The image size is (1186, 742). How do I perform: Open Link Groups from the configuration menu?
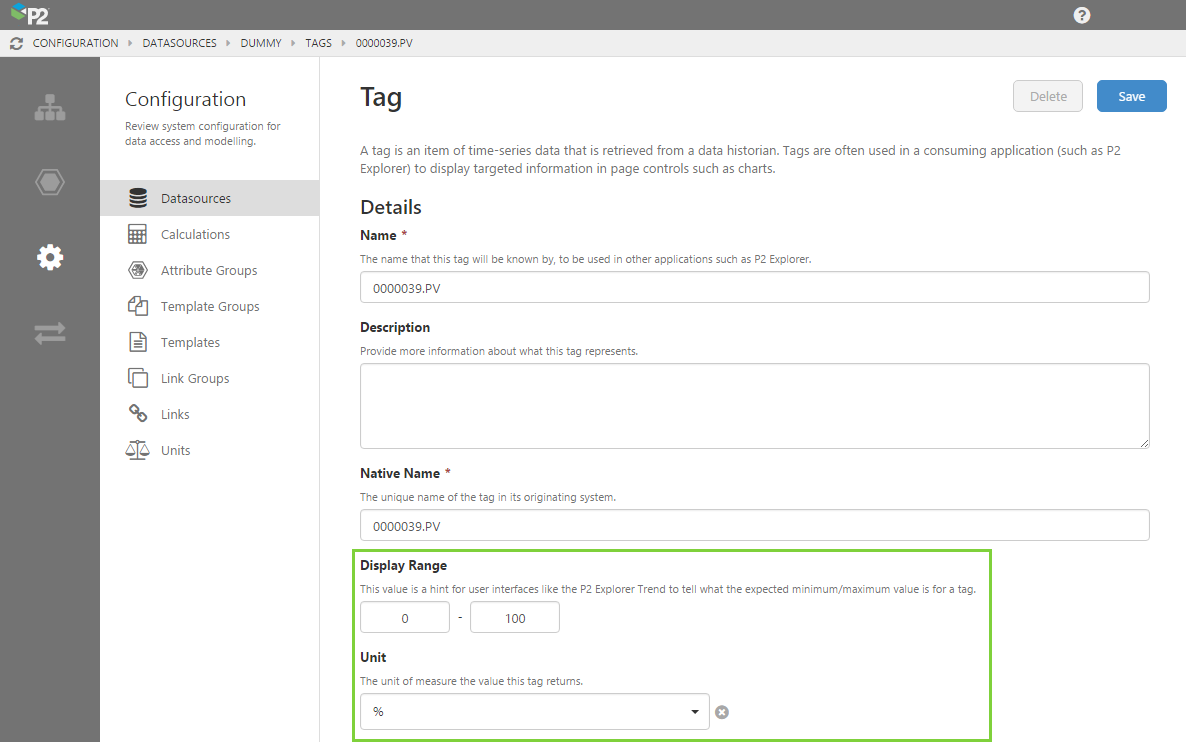[196, 377]
